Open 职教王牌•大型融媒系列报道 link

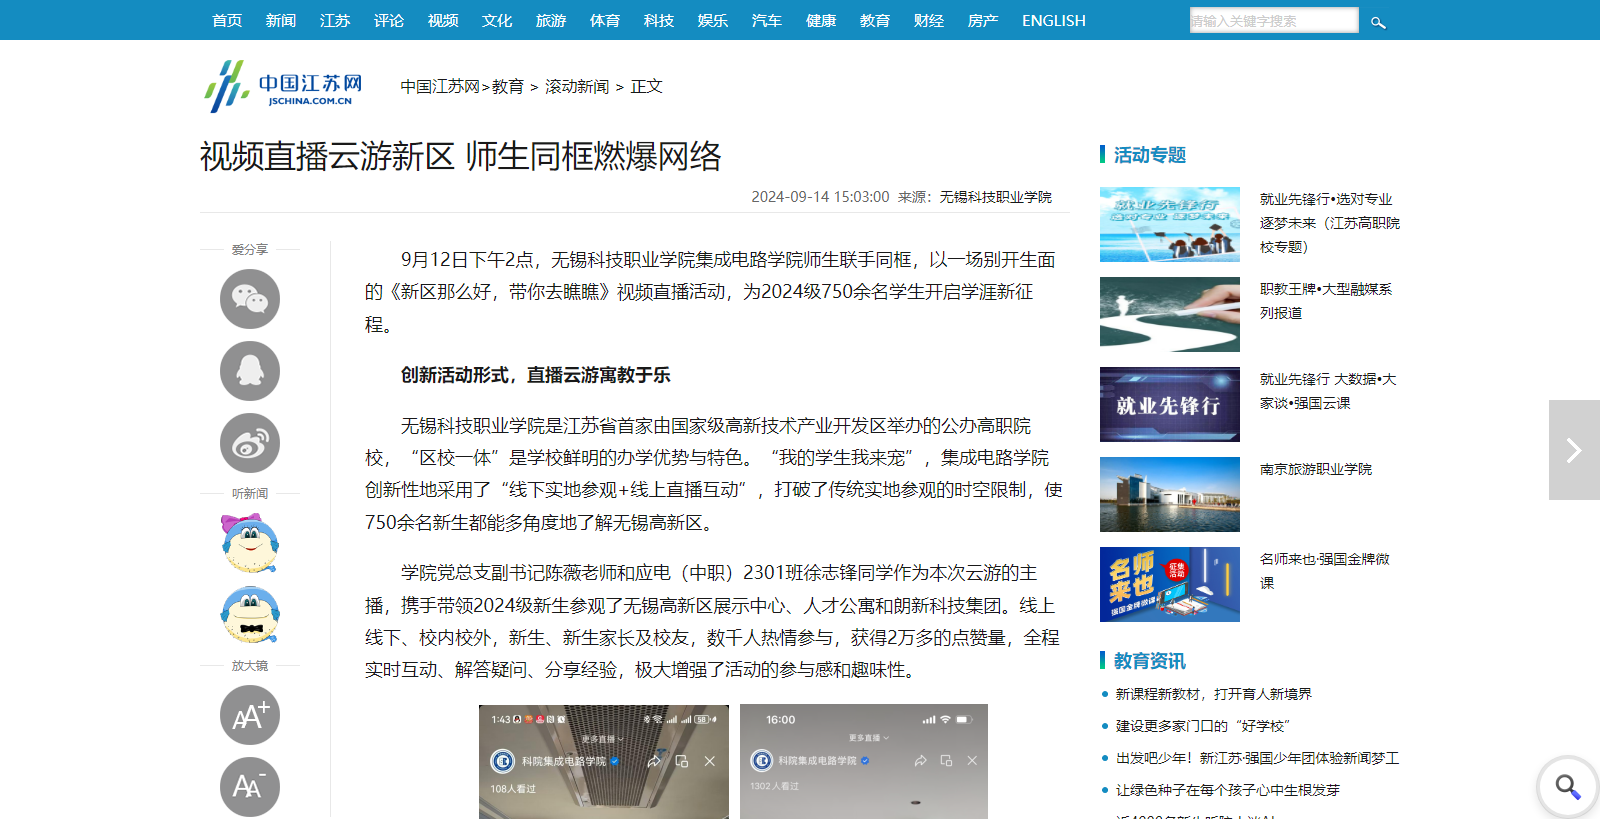click(x=1326, y=301)
